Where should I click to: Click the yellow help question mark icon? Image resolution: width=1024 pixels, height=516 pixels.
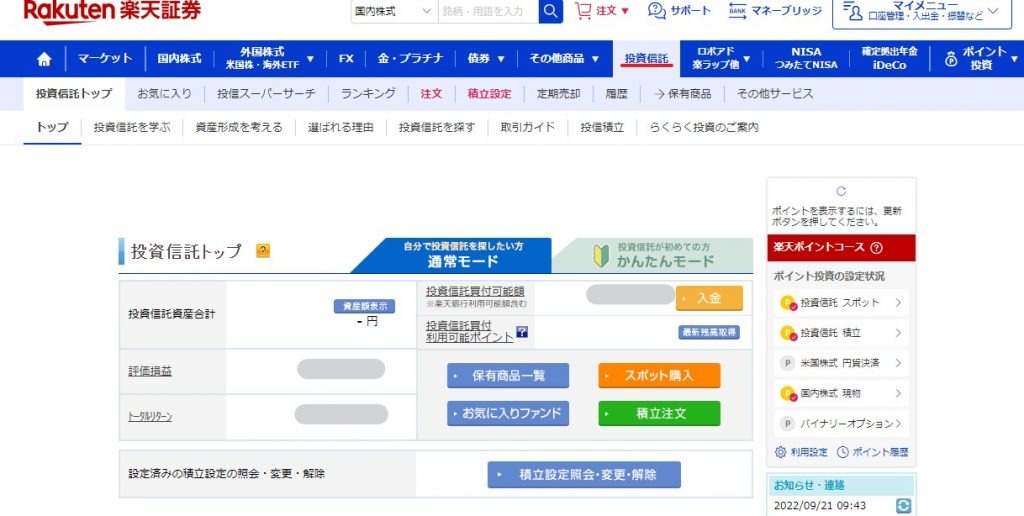point(263,251)
